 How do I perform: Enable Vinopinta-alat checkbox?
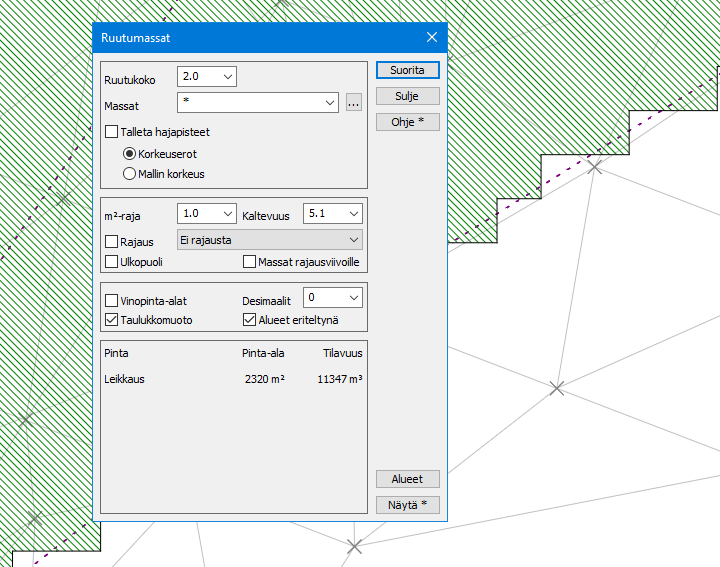point(111,300)
